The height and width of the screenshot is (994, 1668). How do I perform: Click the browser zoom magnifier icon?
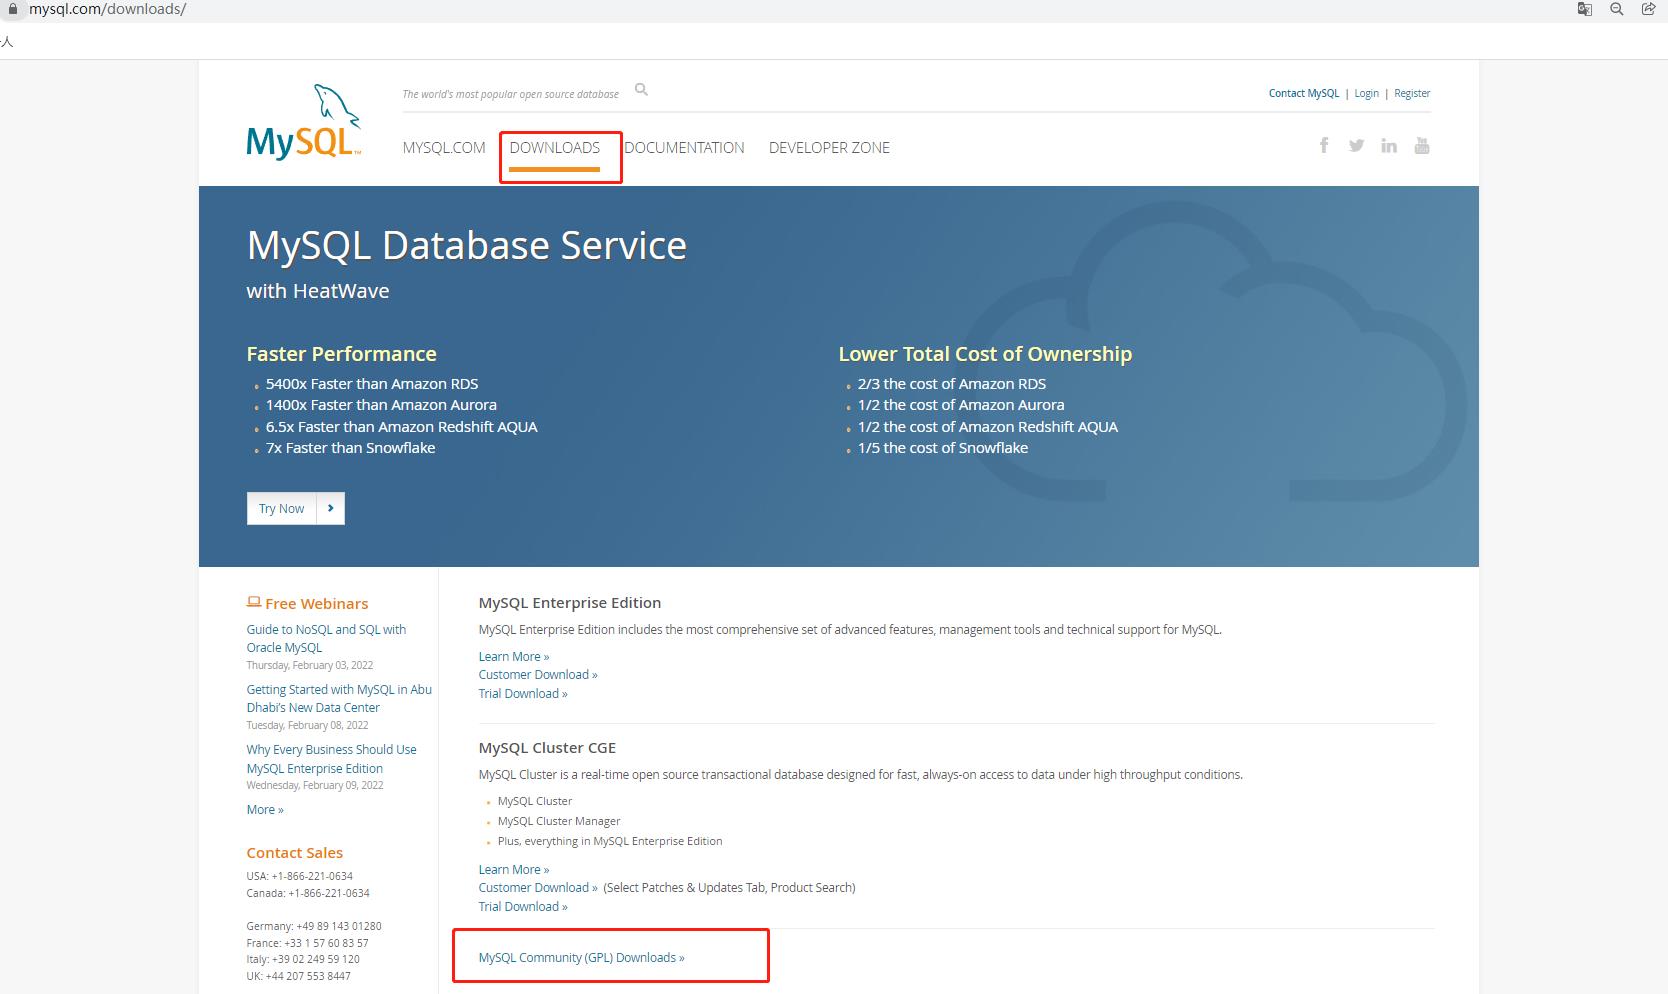[1617, 9]
